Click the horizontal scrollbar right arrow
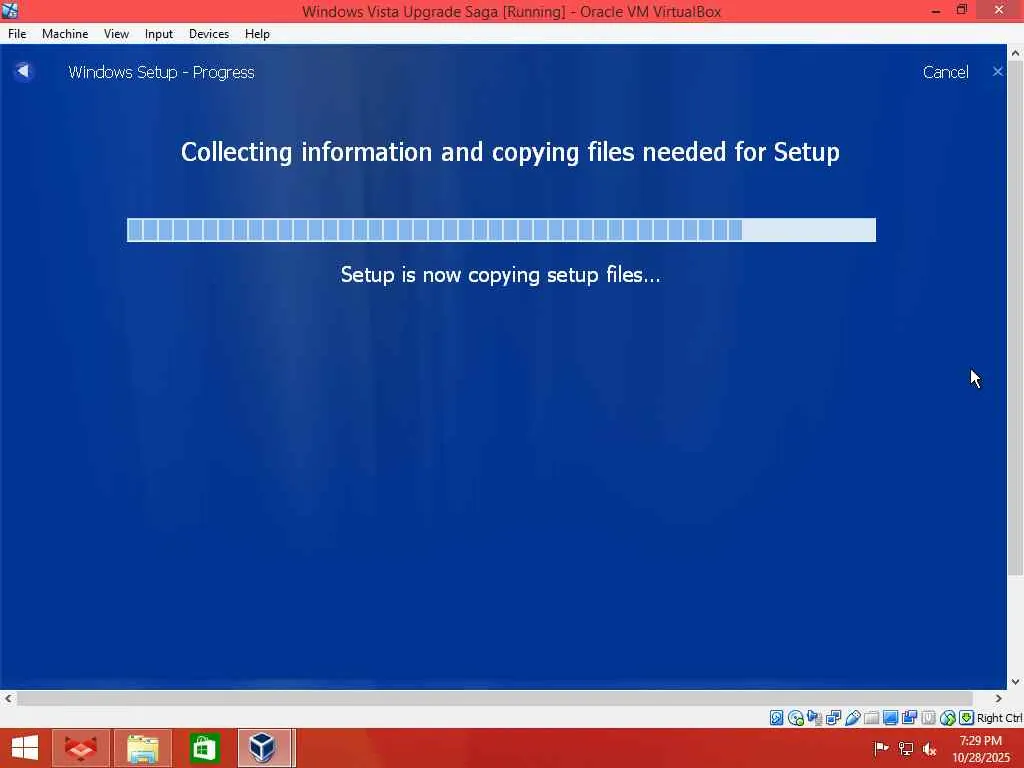 (998, 698)
